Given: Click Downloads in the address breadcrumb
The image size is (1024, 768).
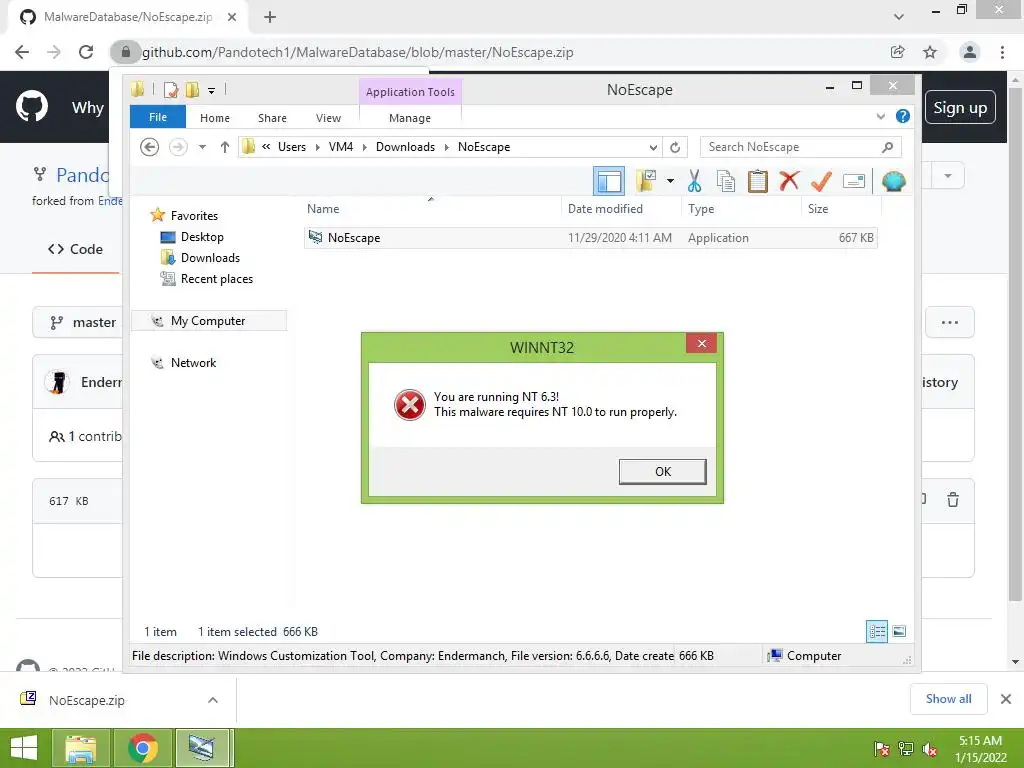Looking at the screenshot, I should tap(405, 147).
